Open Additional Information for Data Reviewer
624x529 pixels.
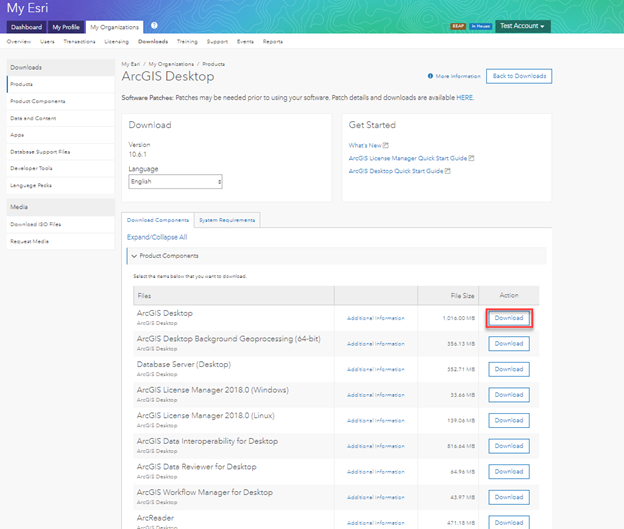[x=376, y=472]
